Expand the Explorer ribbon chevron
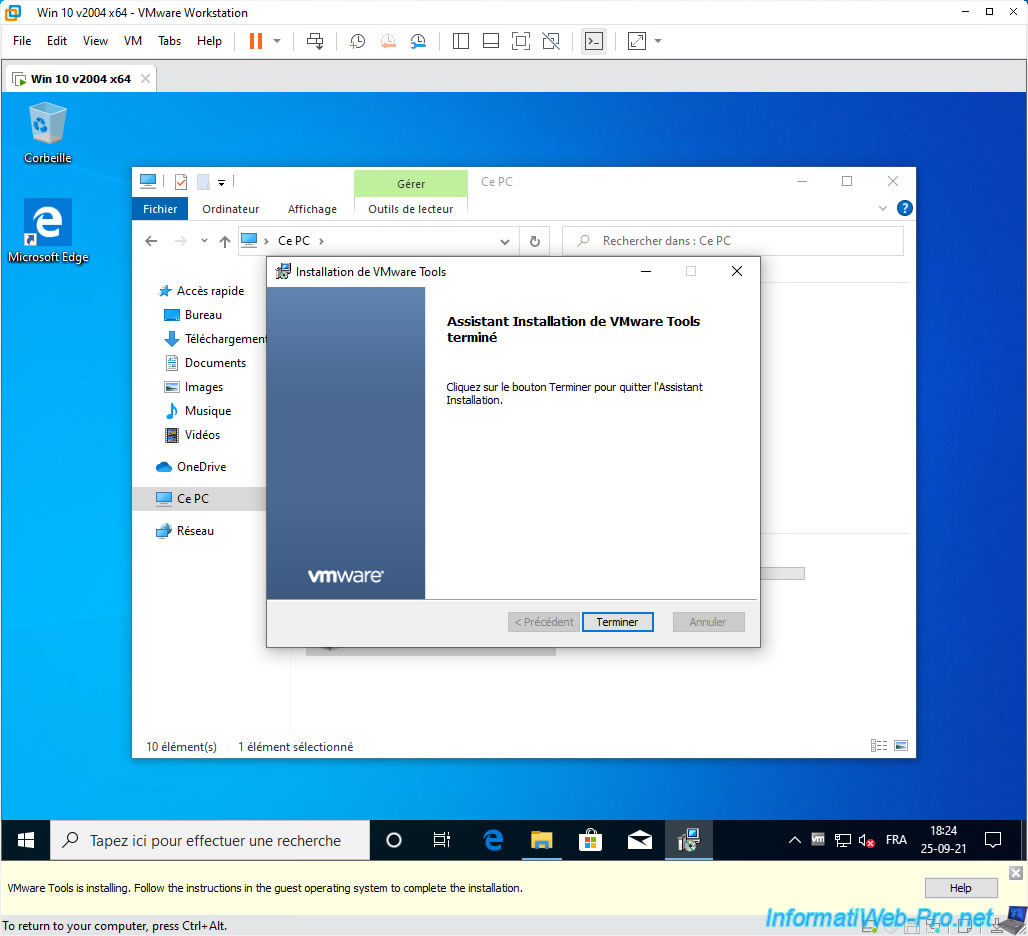Screen dimensions: 1028x936 click(882, 208)
